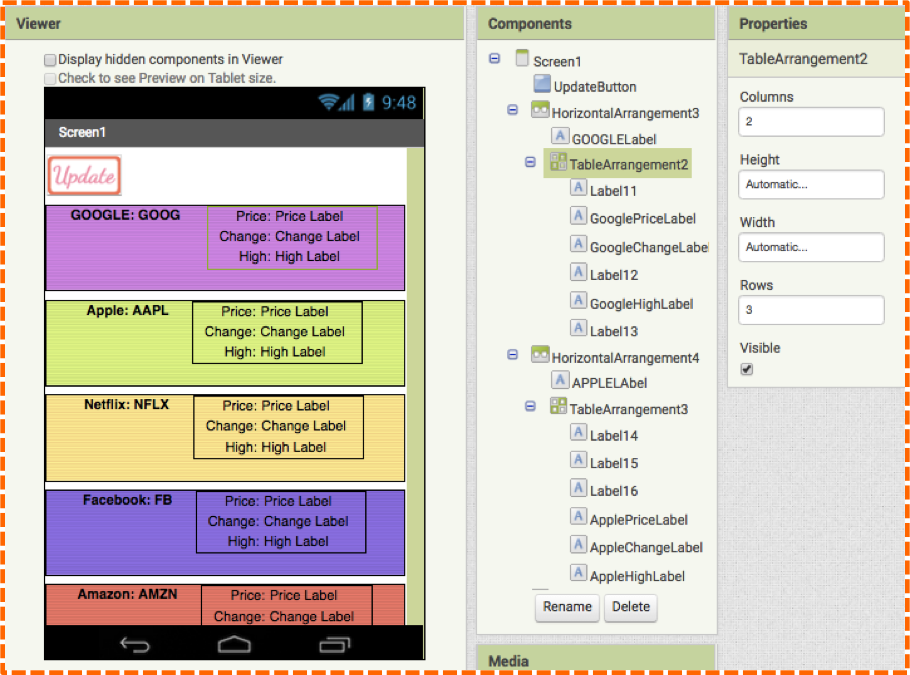Viewport: 910px width, 675px height.
Task: Click "Change: Change Label" in the Facebook section
Action: (279, 522)
